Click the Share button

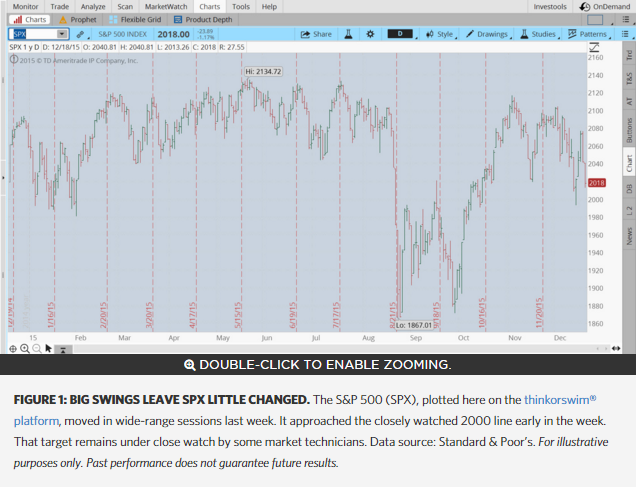[316, 34]
